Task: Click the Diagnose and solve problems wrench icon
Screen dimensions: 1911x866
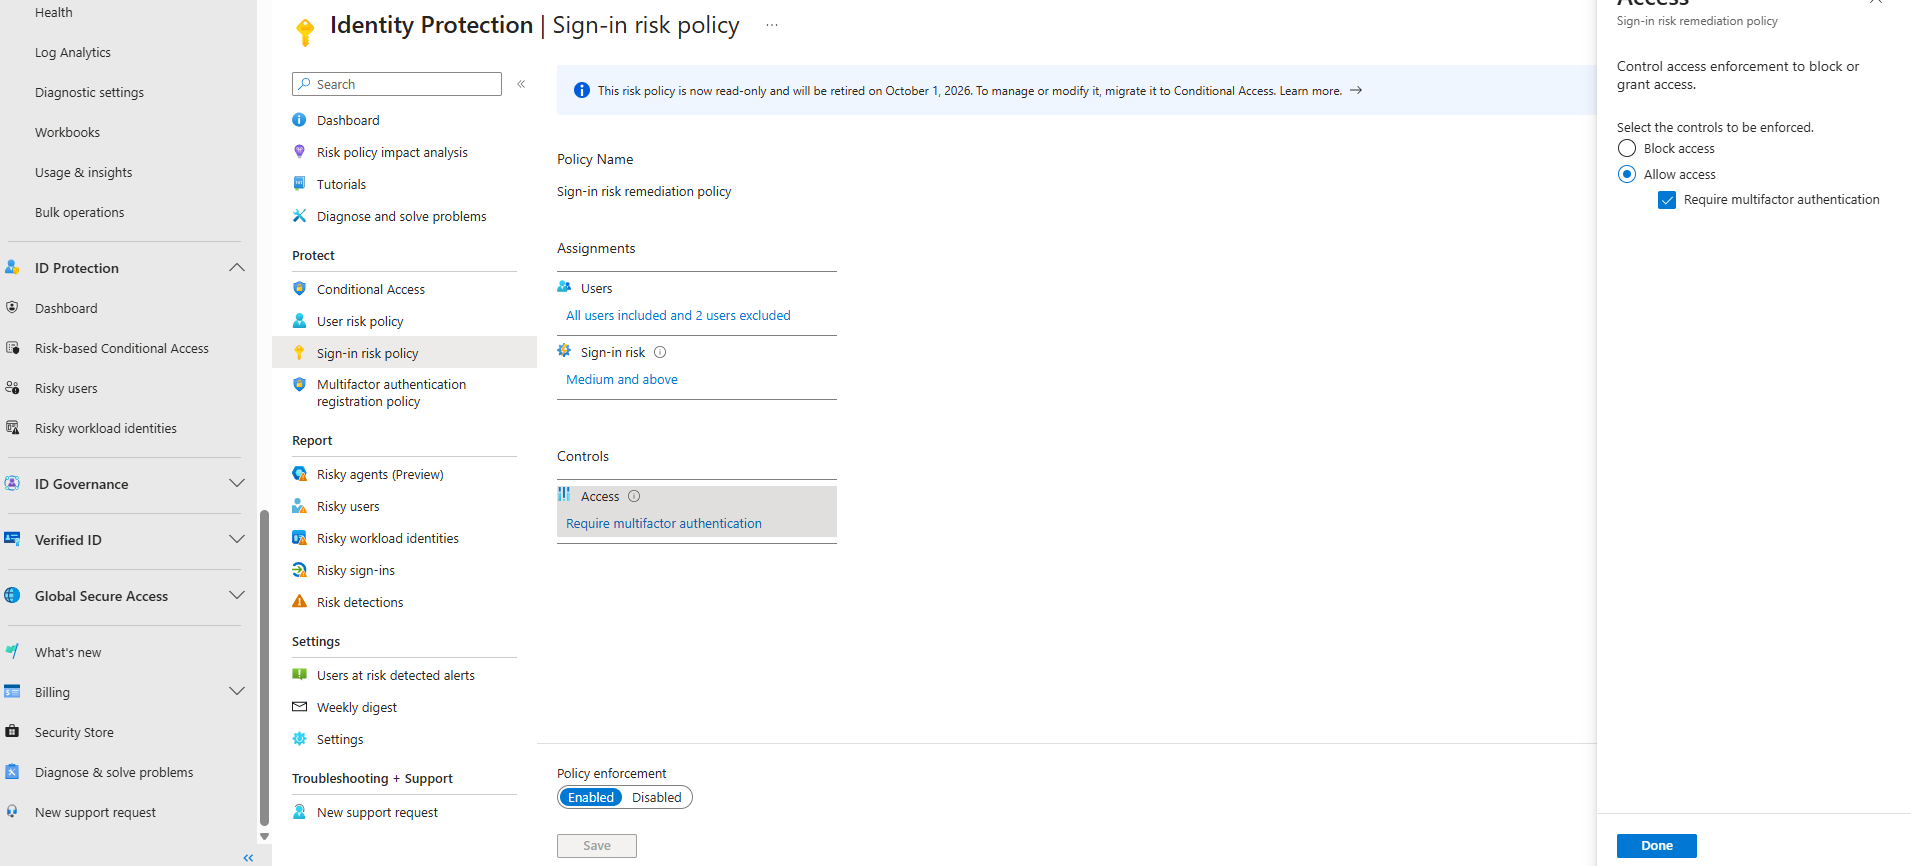Action: click(x=299, y=216)
